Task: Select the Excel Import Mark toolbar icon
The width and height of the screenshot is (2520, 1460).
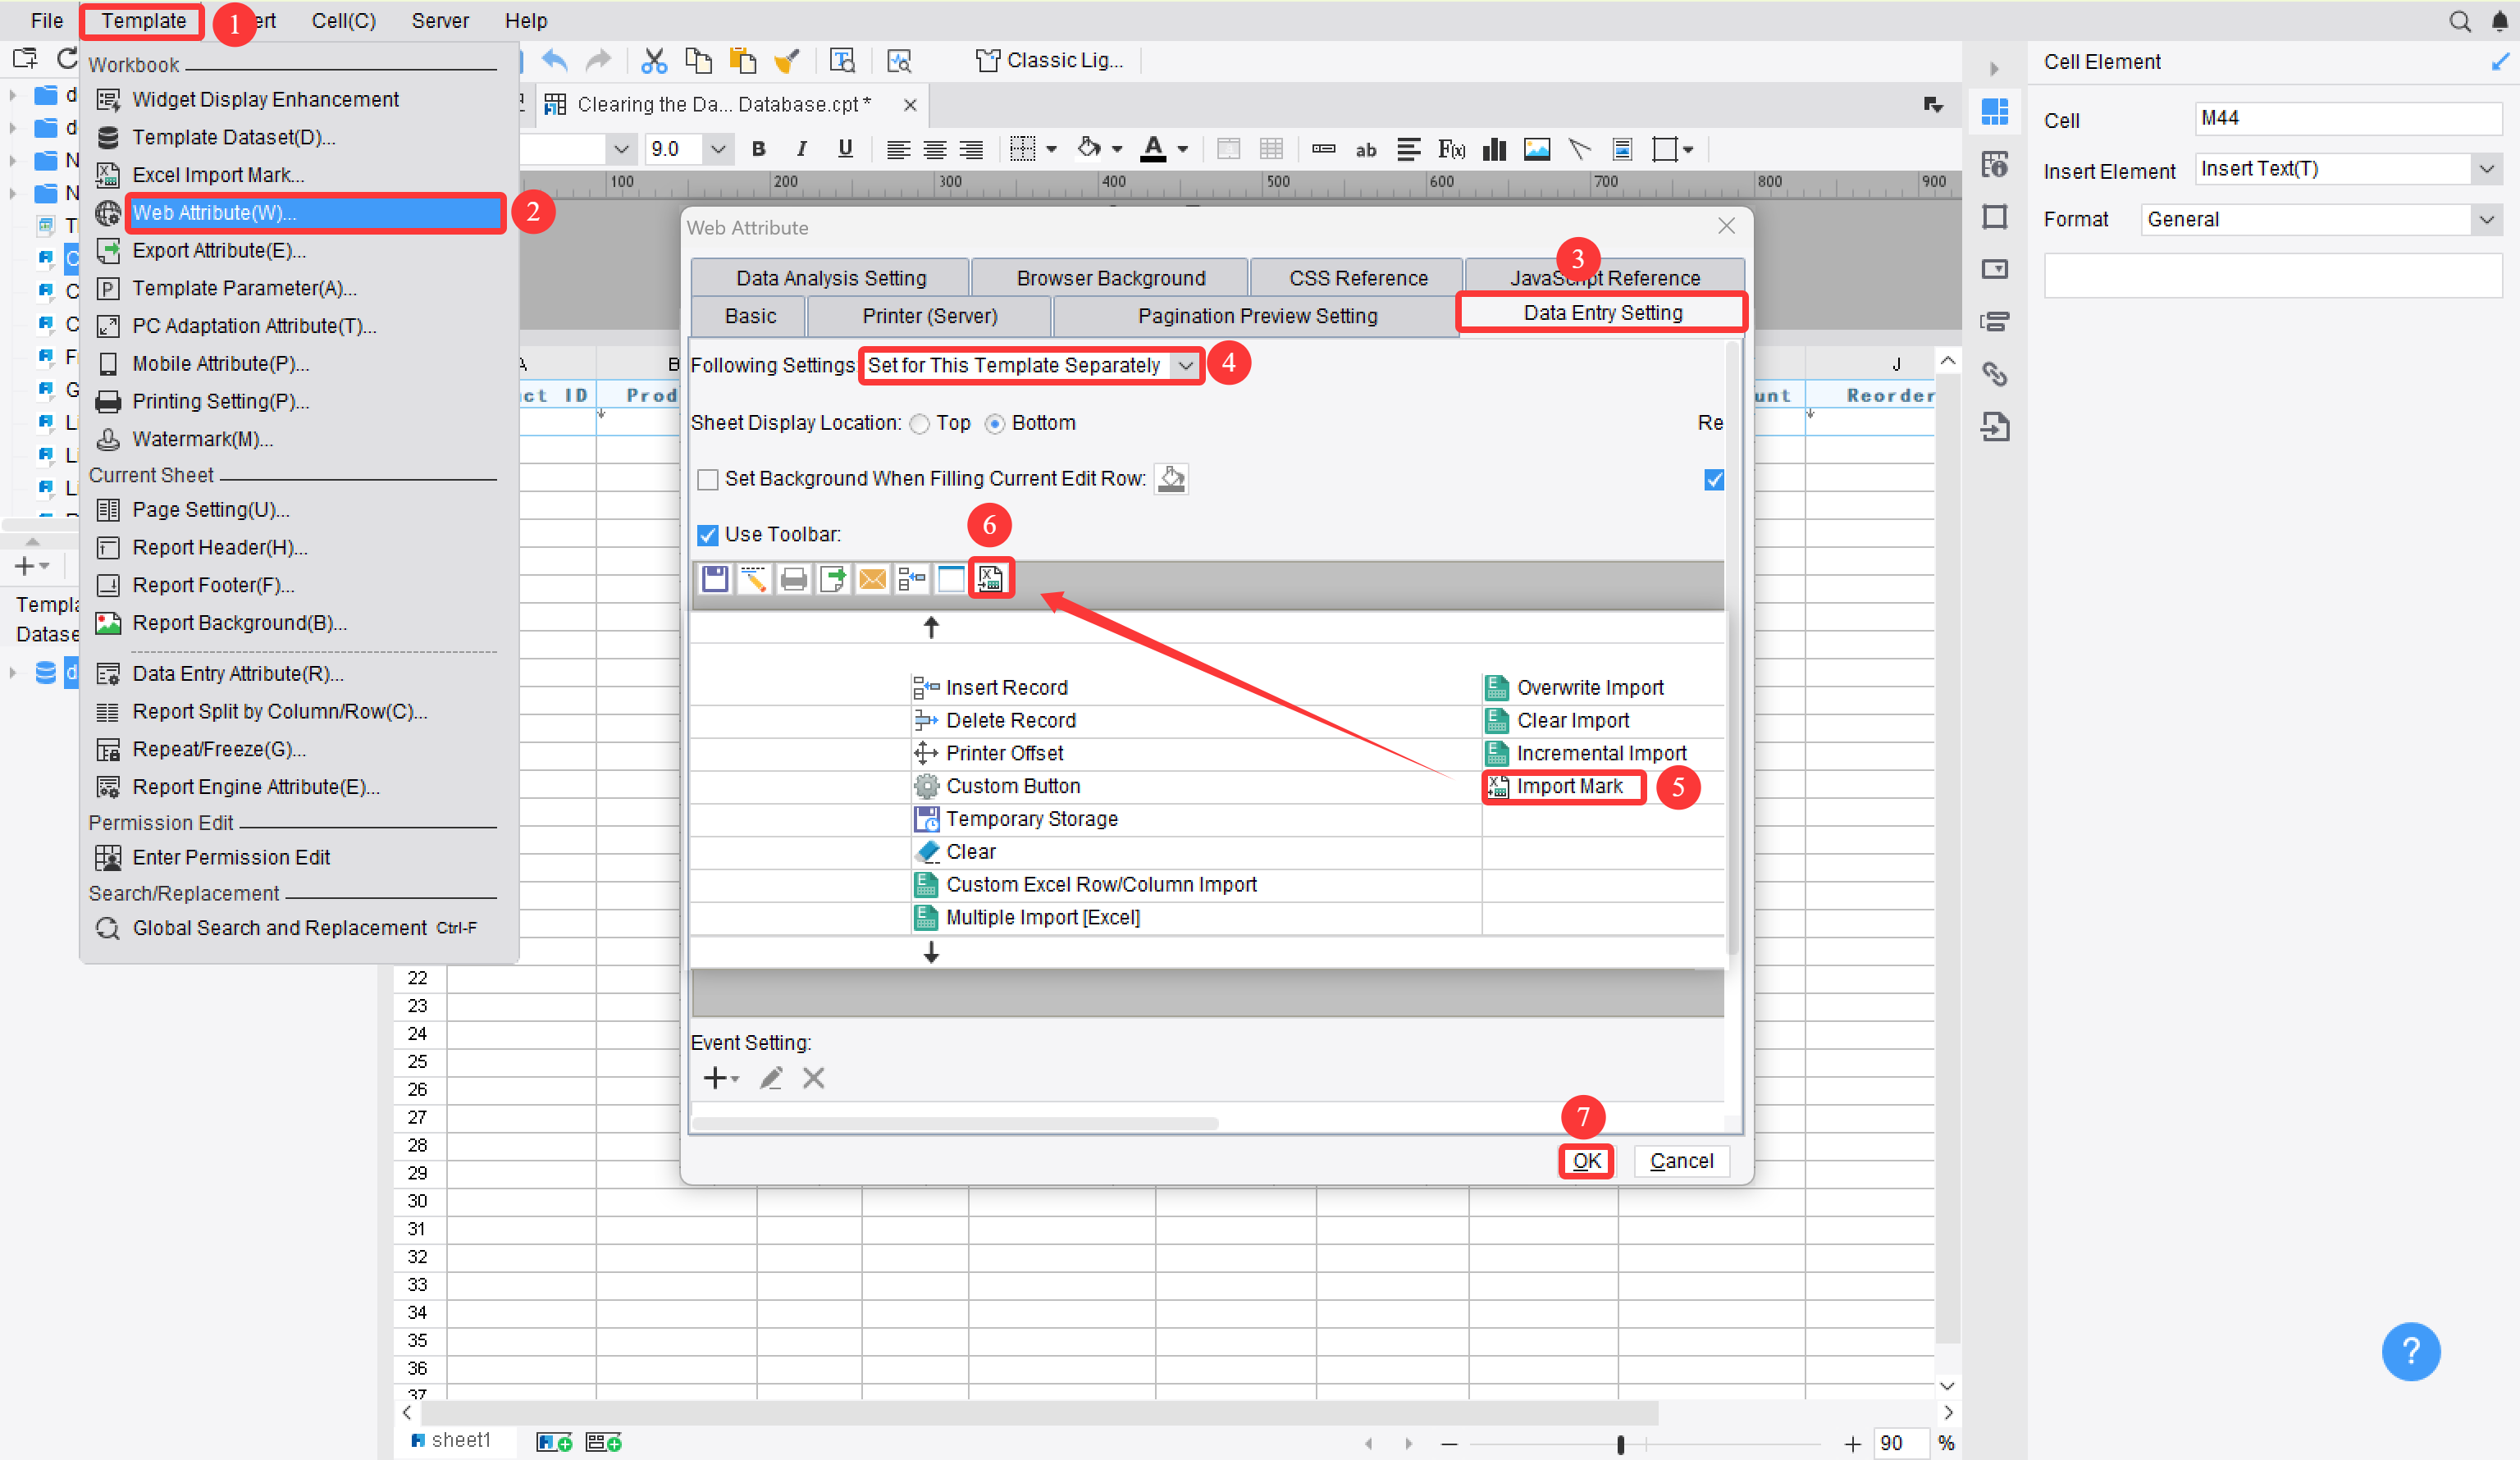Action: [x=991, y=578]
